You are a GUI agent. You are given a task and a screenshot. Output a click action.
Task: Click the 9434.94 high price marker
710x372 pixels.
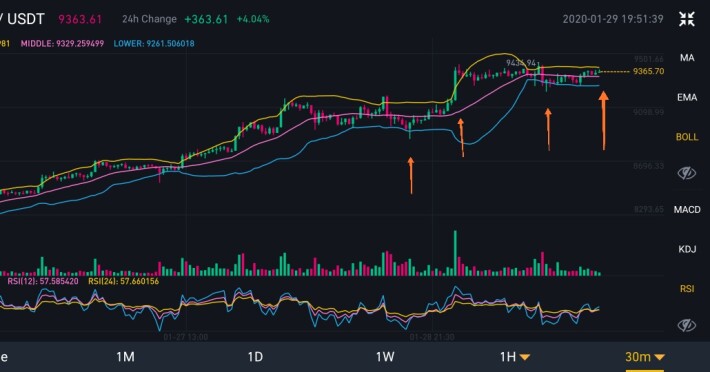pyautogui.click(x=521, y=63)
